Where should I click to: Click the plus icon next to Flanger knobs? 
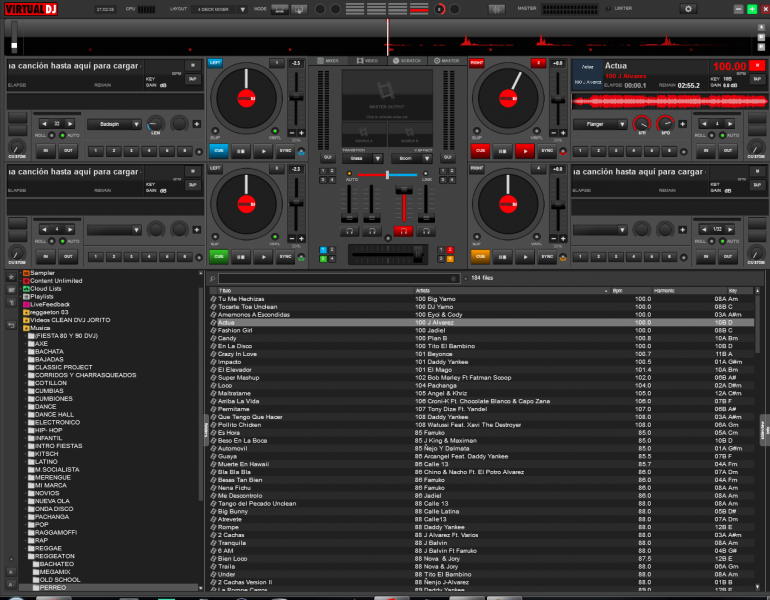click(x=682, y=124)
